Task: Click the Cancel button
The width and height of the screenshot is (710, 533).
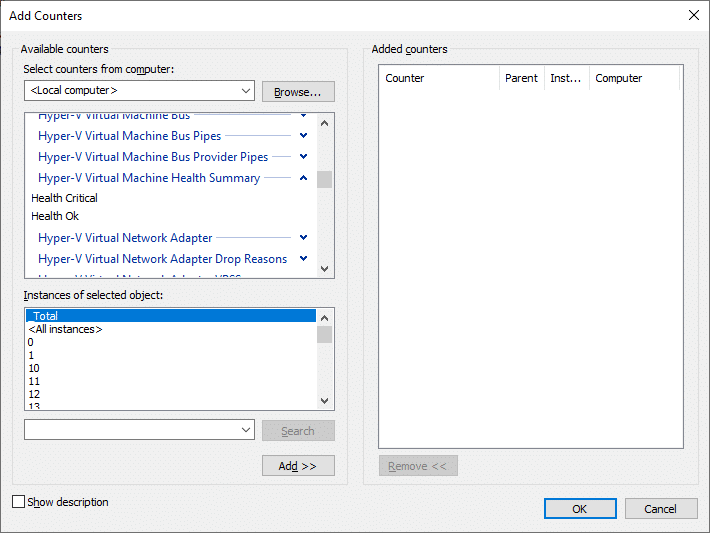Action: click(661, 509)
